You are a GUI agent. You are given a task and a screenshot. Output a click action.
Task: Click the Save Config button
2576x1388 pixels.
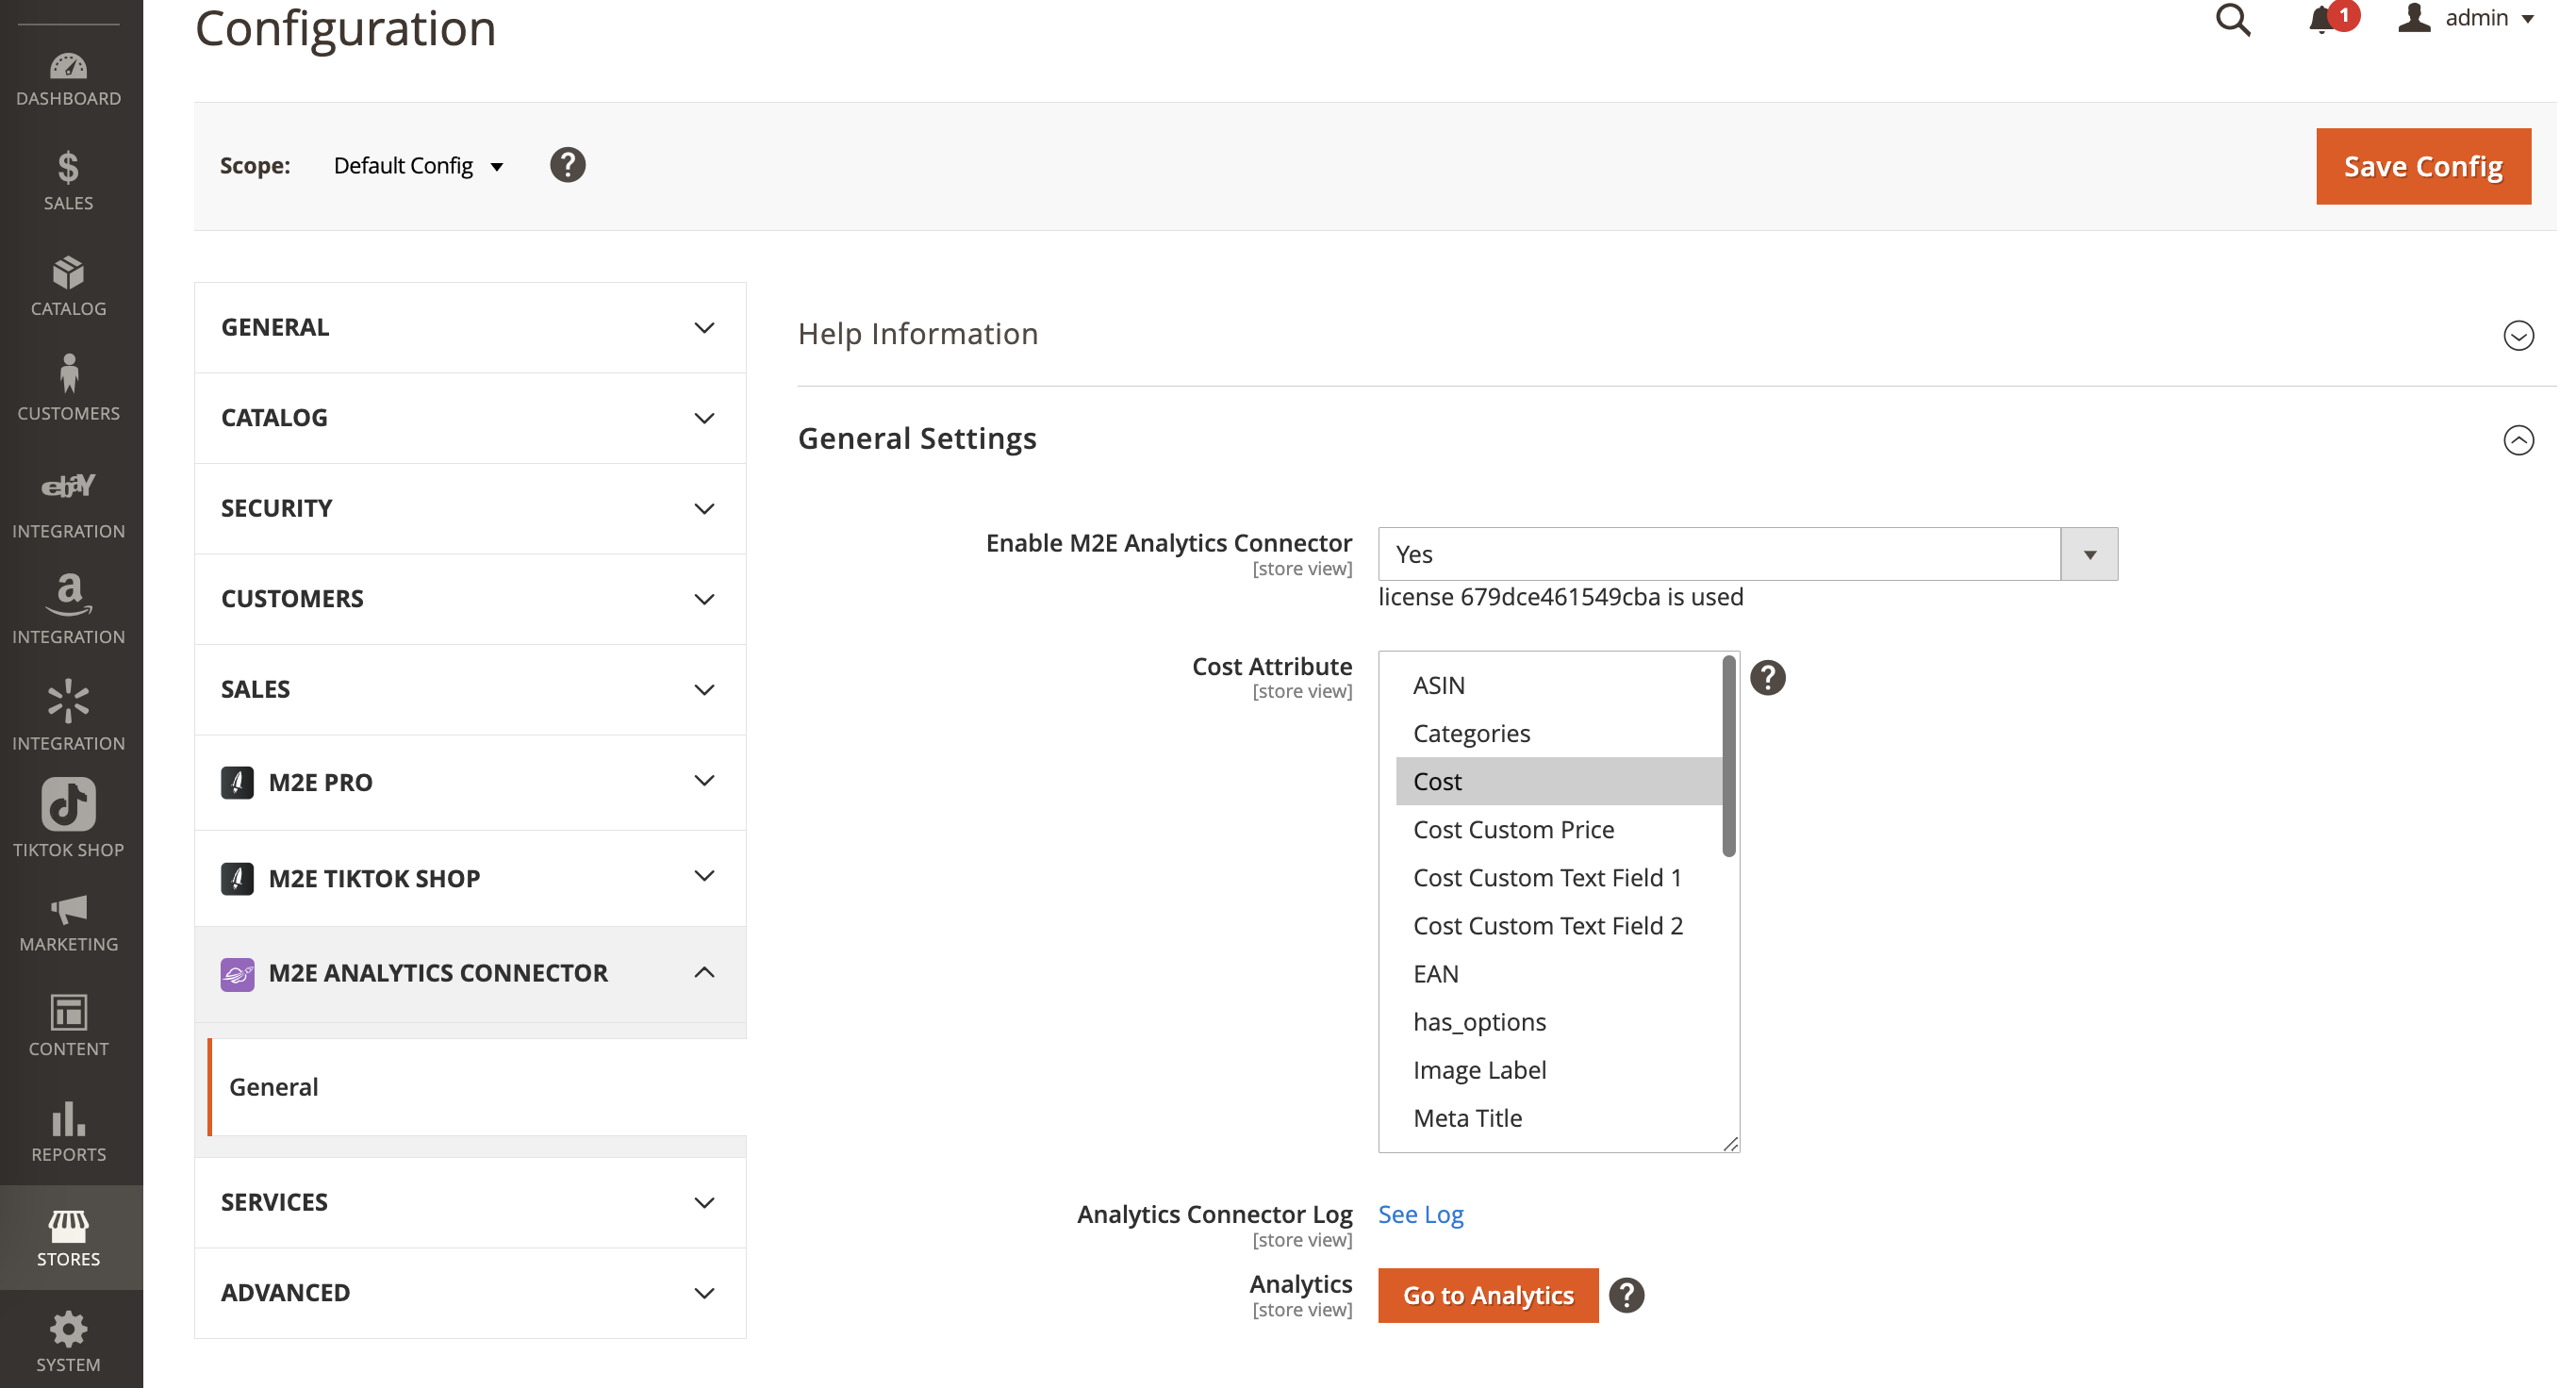tap(2422, 166)
